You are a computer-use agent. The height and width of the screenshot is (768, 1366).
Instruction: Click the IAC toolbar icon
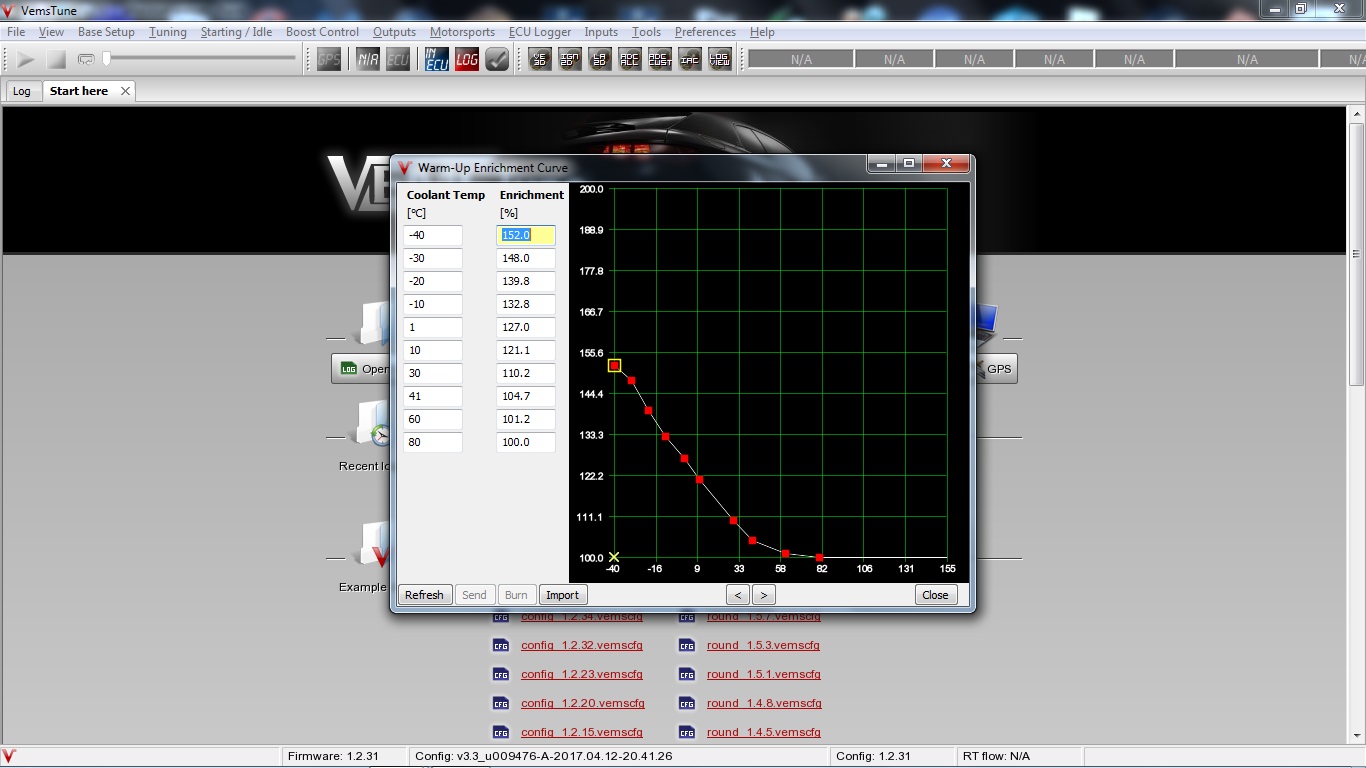[690, 59]
